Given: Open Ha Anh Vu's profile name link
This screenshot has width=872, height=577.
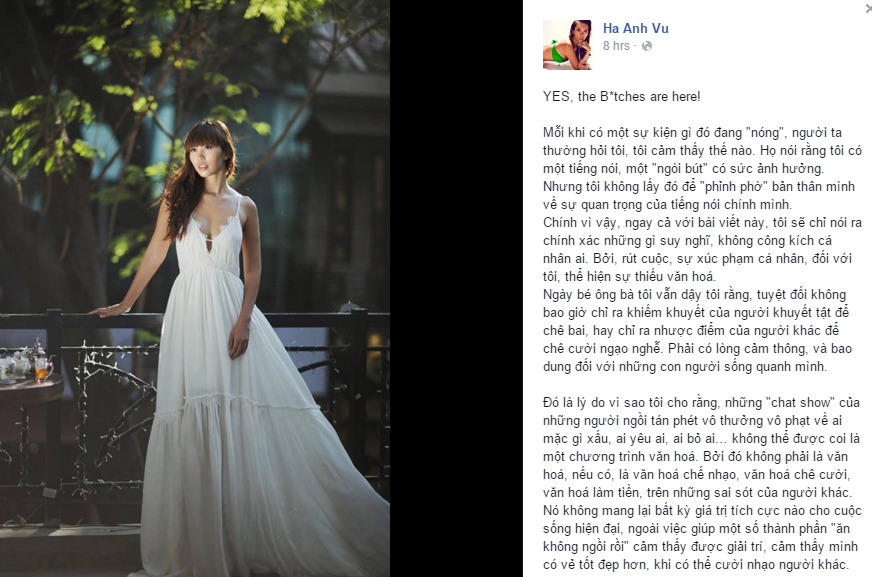Looking at the screenshot, I should [x=636, y=28].
